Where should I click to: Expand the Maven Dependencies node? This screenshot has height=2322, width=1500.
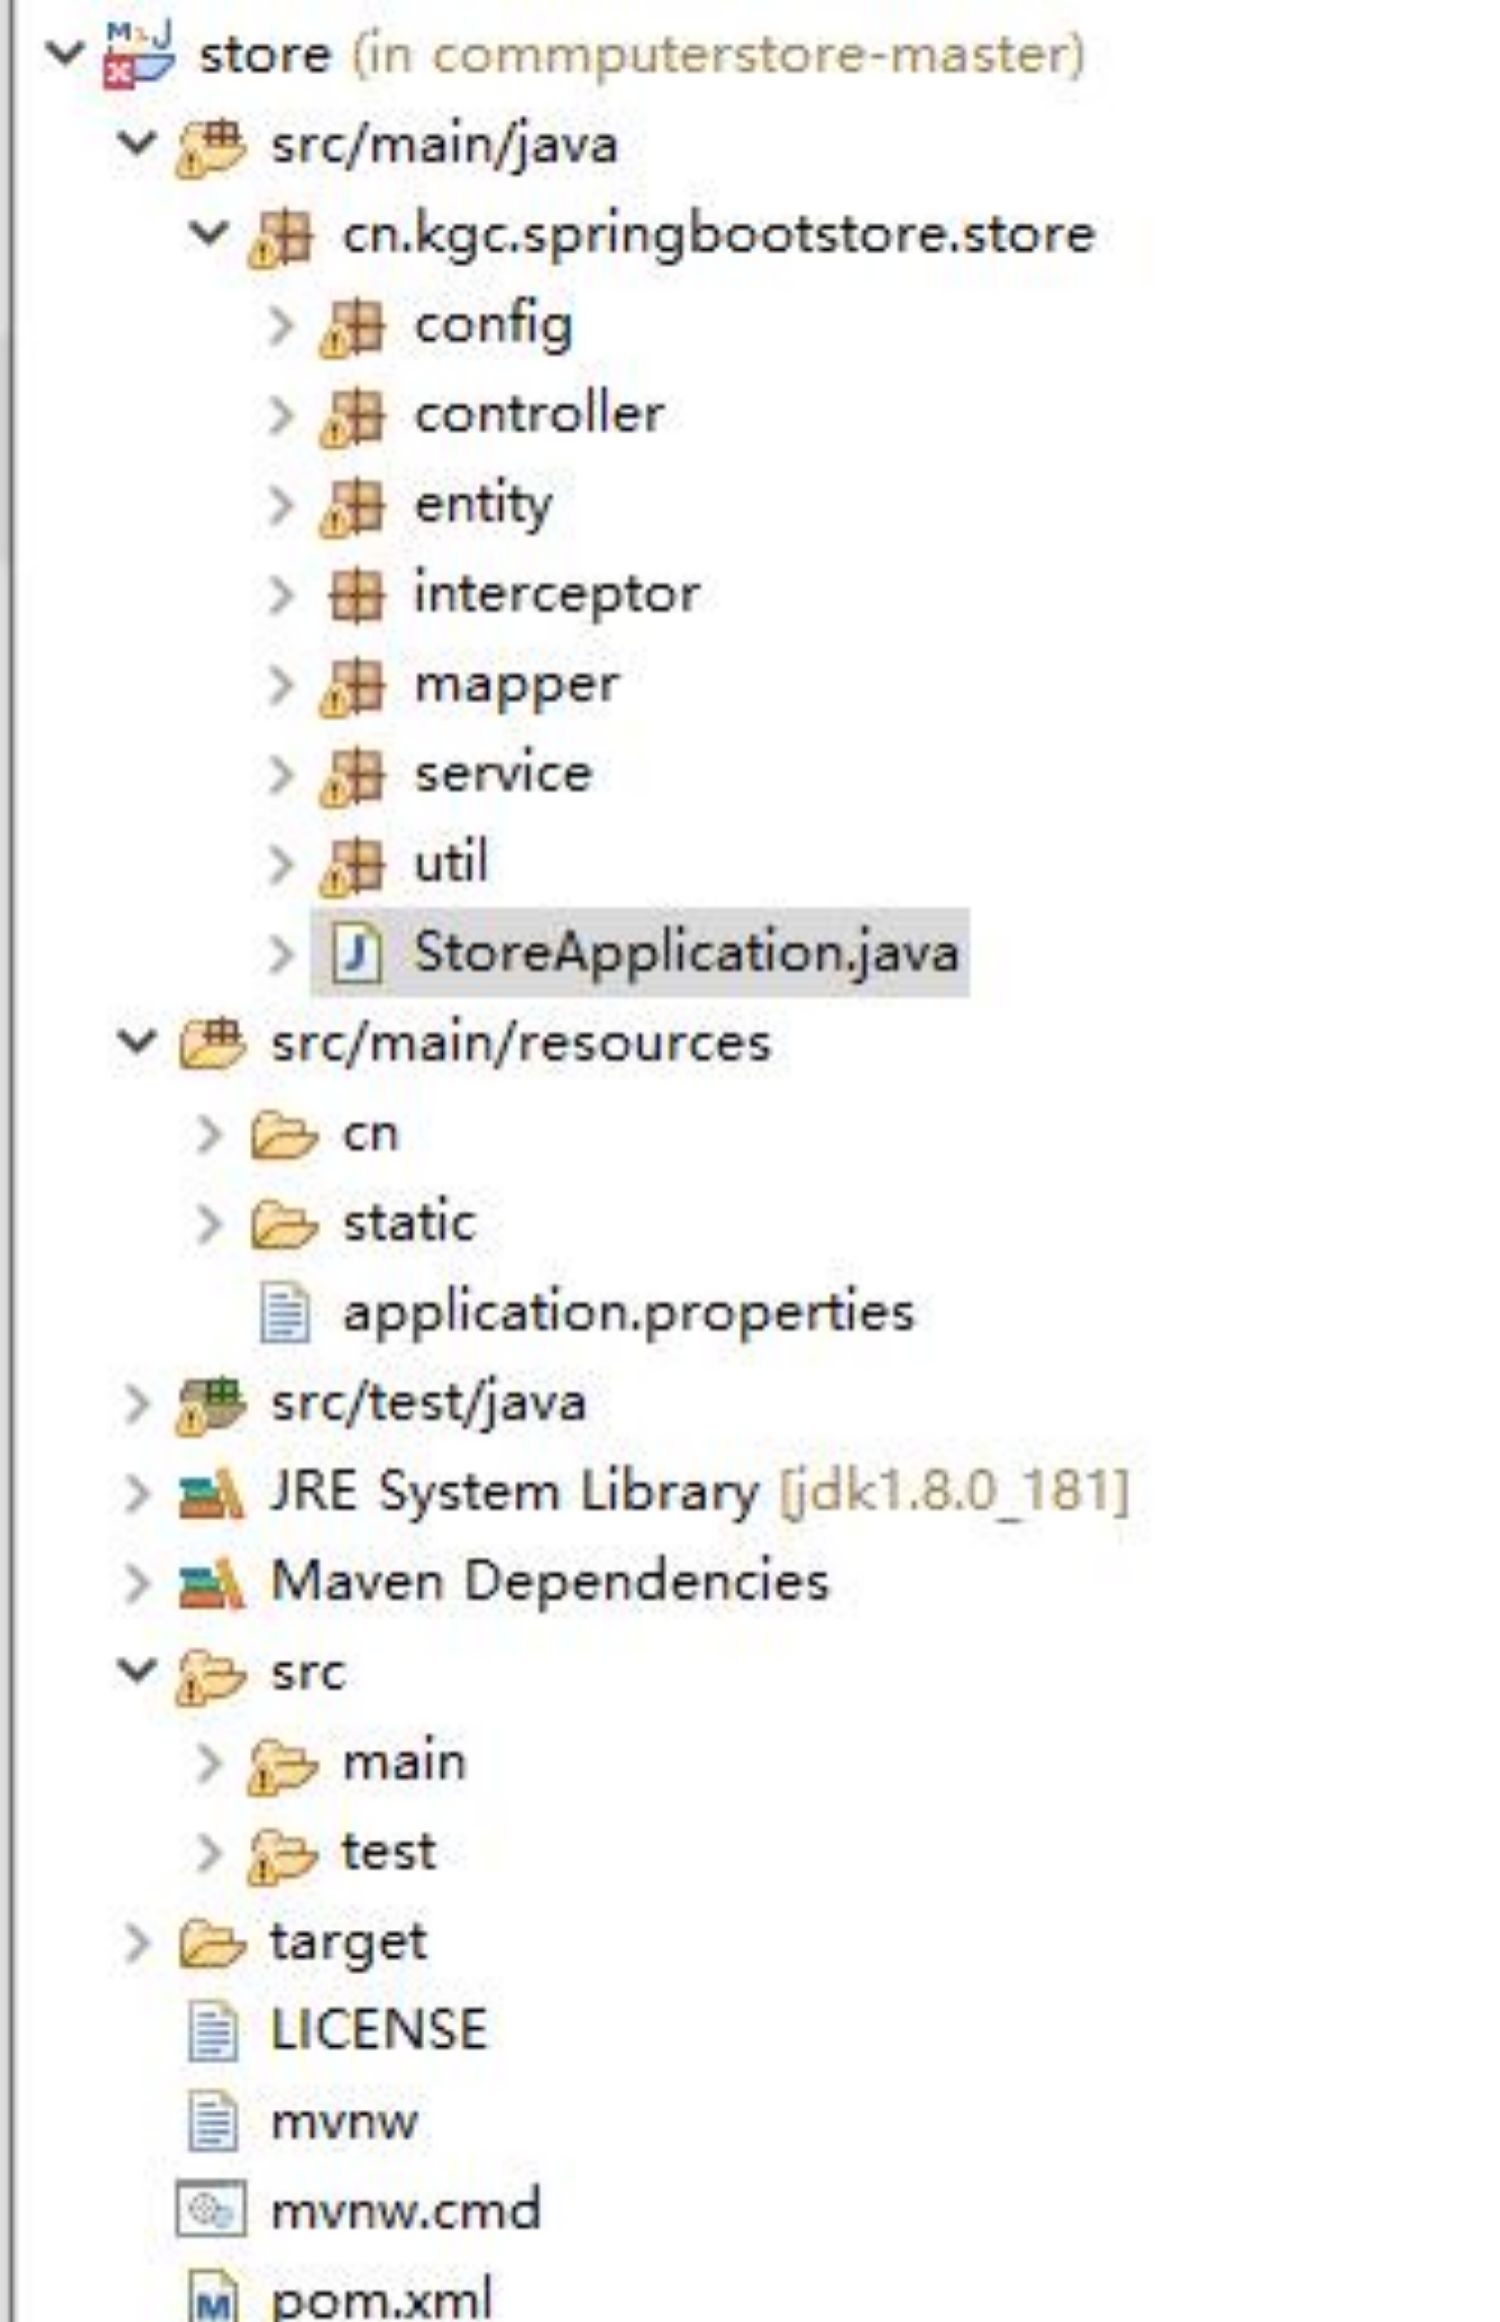pos(138,1584)
